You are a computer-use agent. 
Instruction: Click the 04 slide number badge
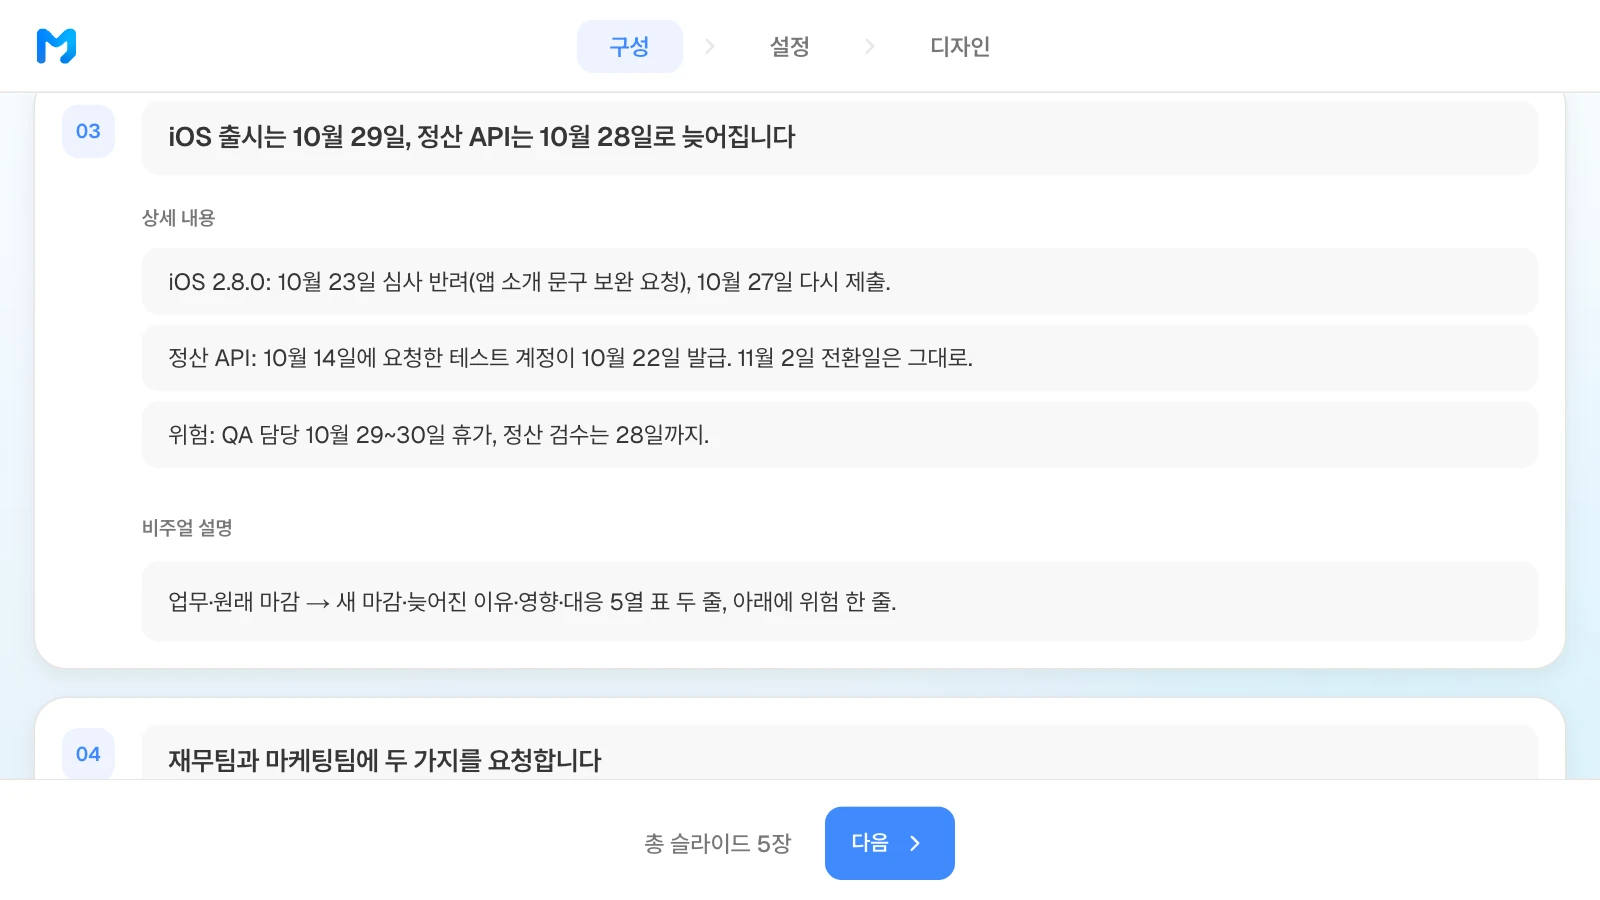(x=88, y=754)
